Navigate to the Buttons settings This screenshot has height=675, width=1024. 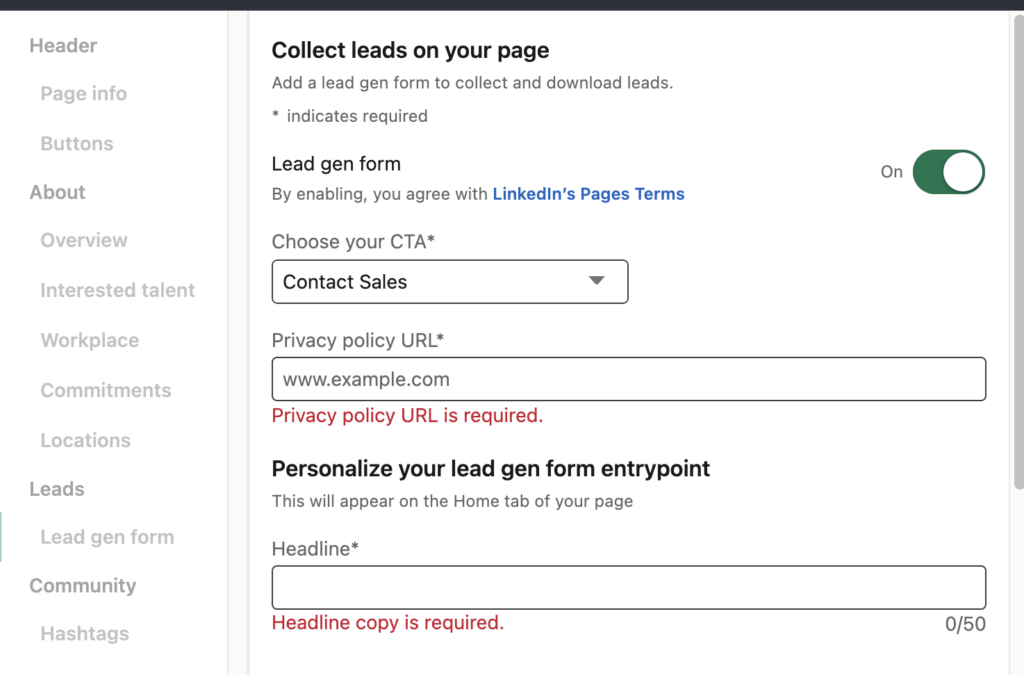pyautogui.click(x=77, y=143)
